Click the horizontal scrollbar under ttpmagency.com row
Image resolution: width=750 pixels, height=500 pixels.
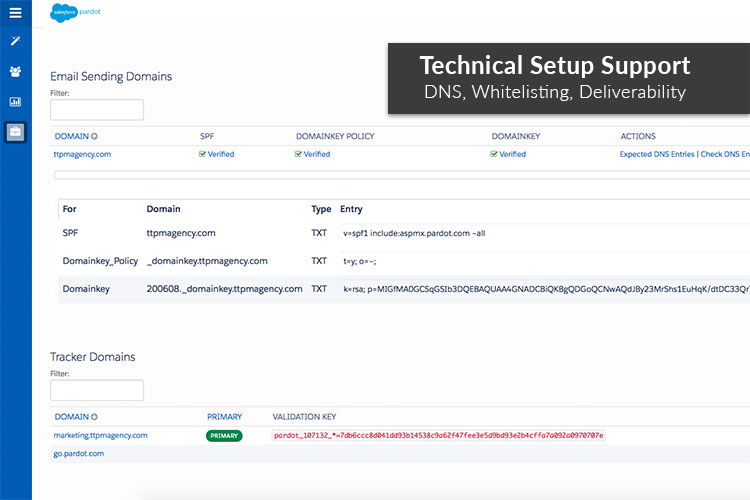pos(402,175)
